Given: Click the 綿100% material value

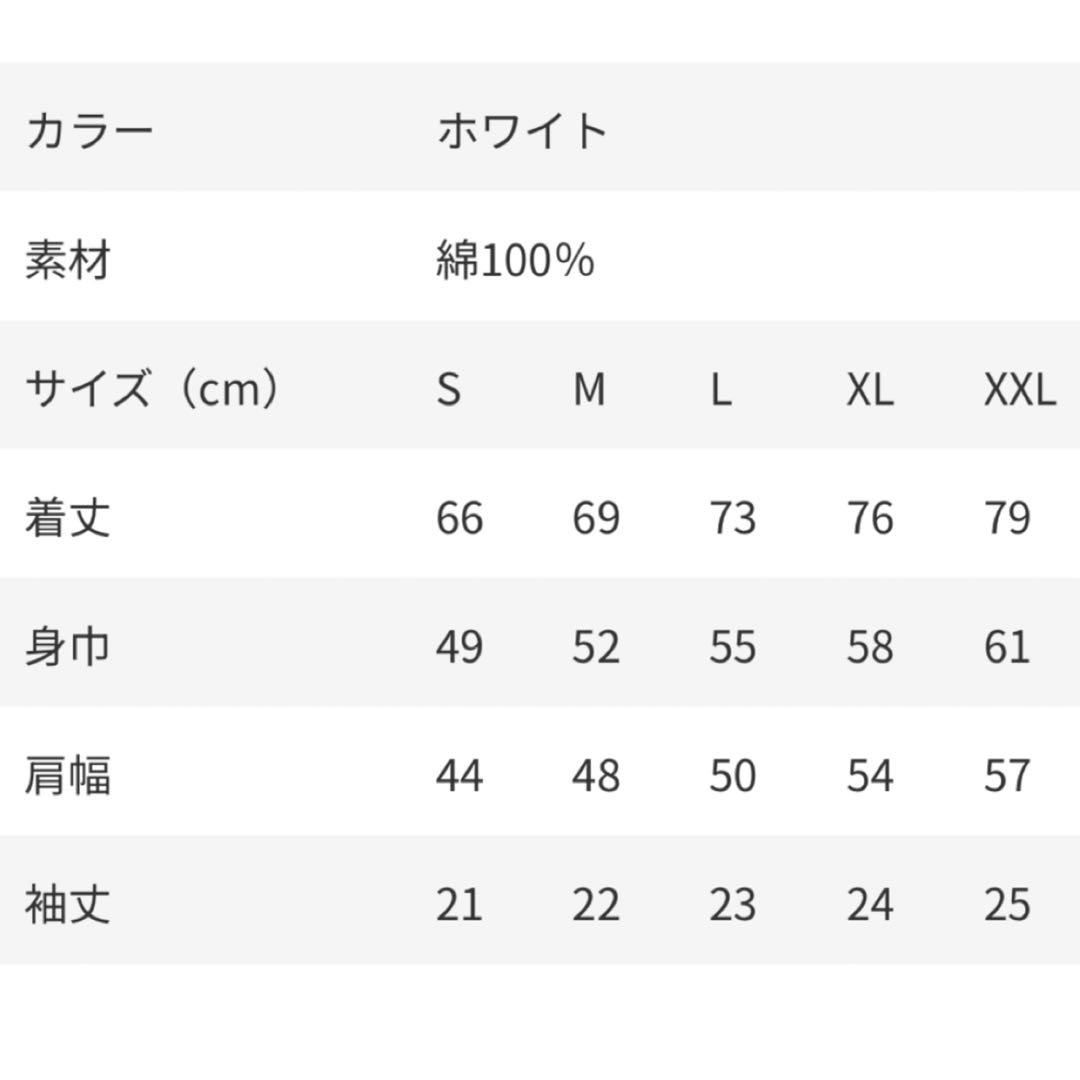Looking at the screenshot, I should [515, 261].
